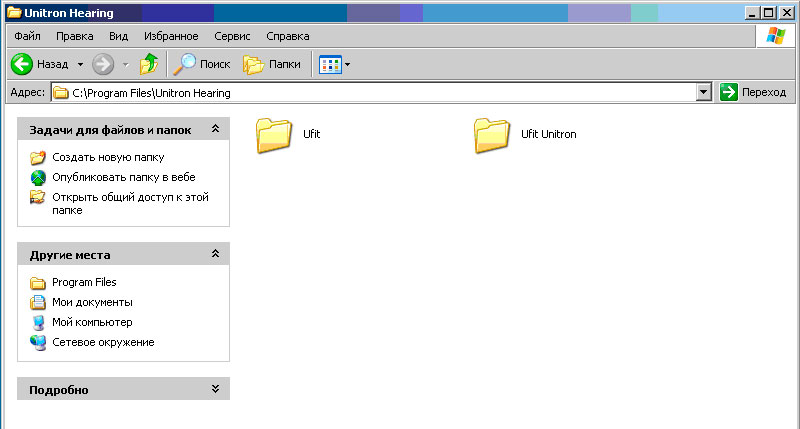Click the Мой компьютер icon
Screen dimensions: 800x429
point(38,322)
